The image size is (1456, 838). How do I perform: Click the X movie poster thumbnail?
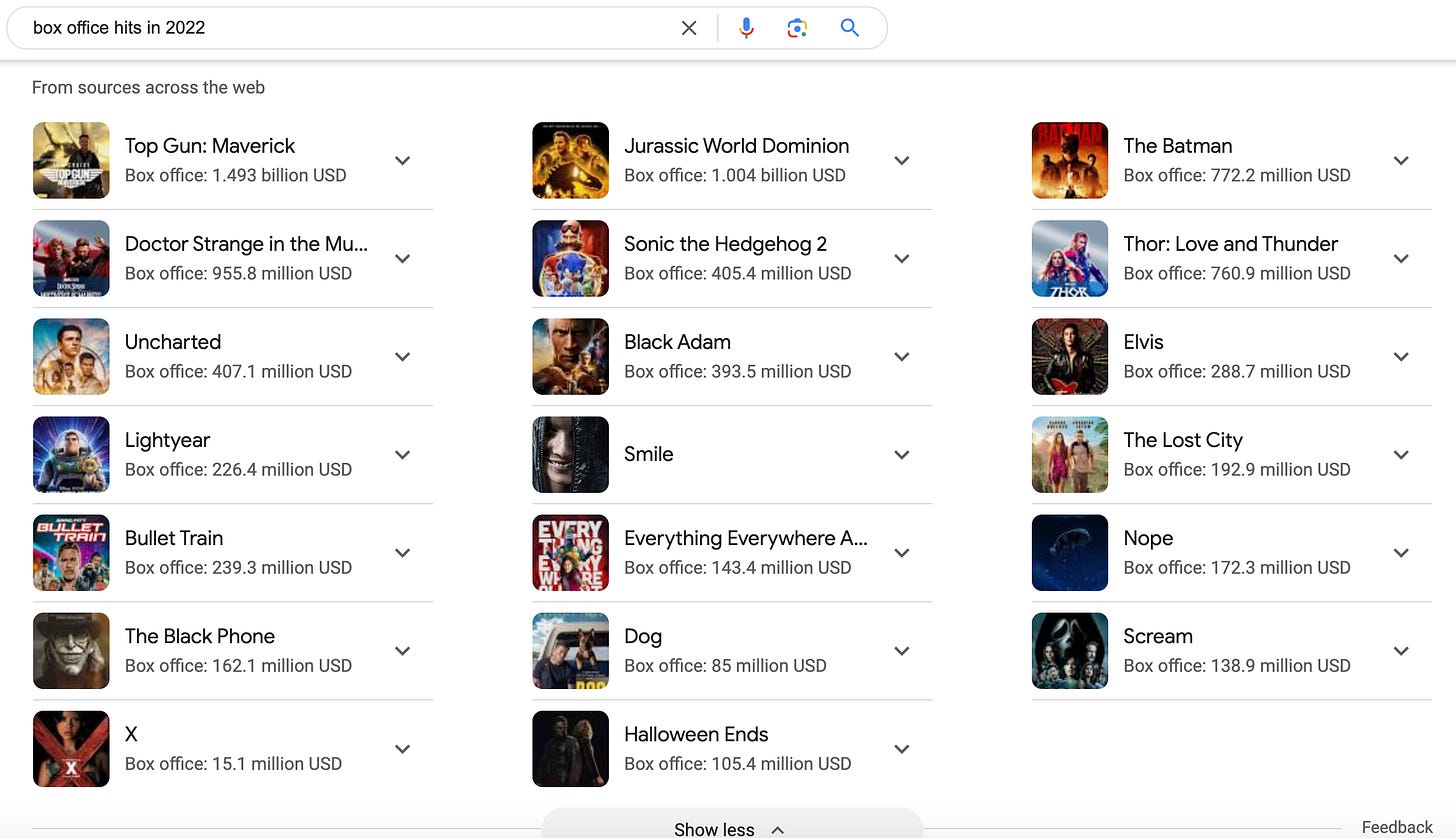click(71, 748)
